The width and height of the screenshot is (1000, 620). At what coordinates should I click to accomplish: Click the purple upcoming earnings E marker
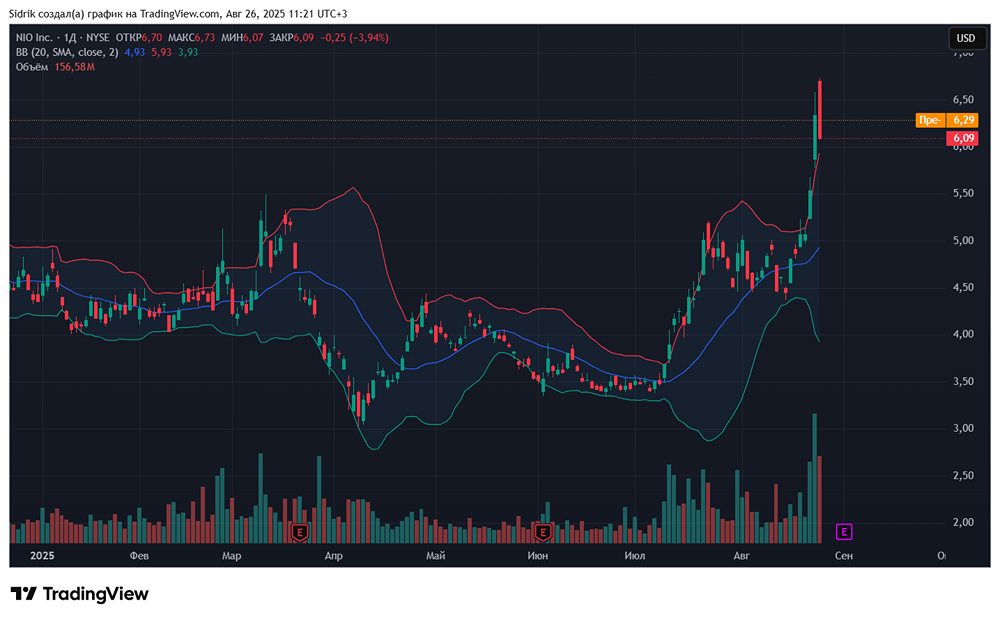pyautogui.click(x=844, y=531)
